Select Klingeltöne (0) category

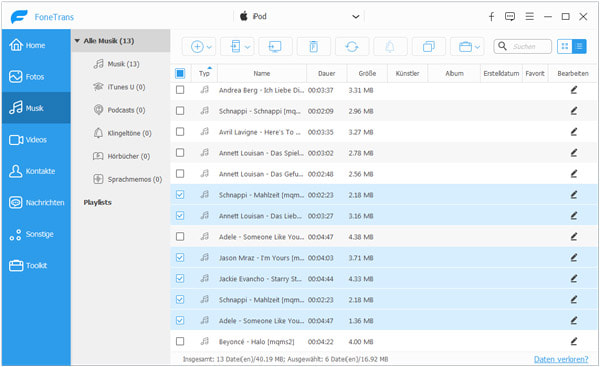click(122, 133)
